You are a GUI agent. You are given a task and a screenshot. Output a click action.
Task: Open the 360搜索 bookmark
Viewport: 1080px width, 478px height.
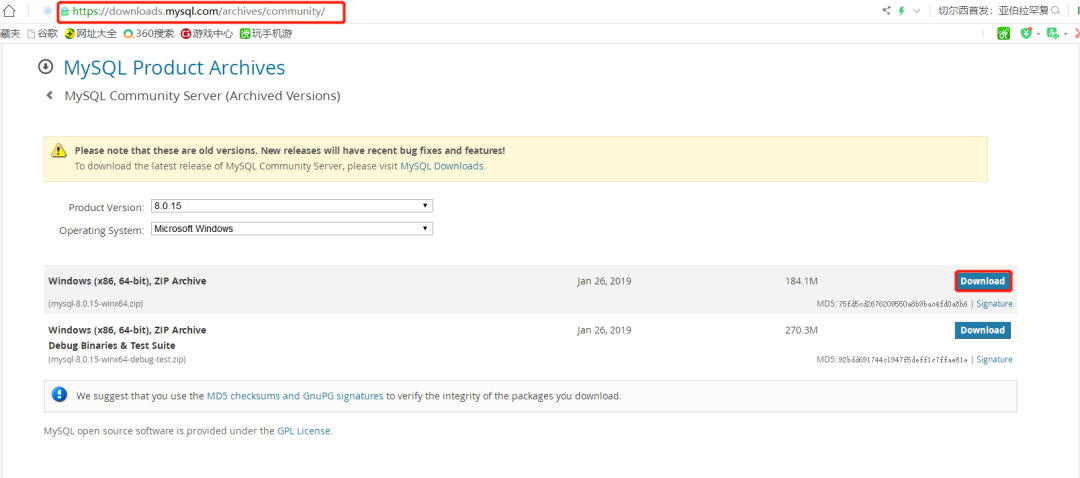[149, 33]
